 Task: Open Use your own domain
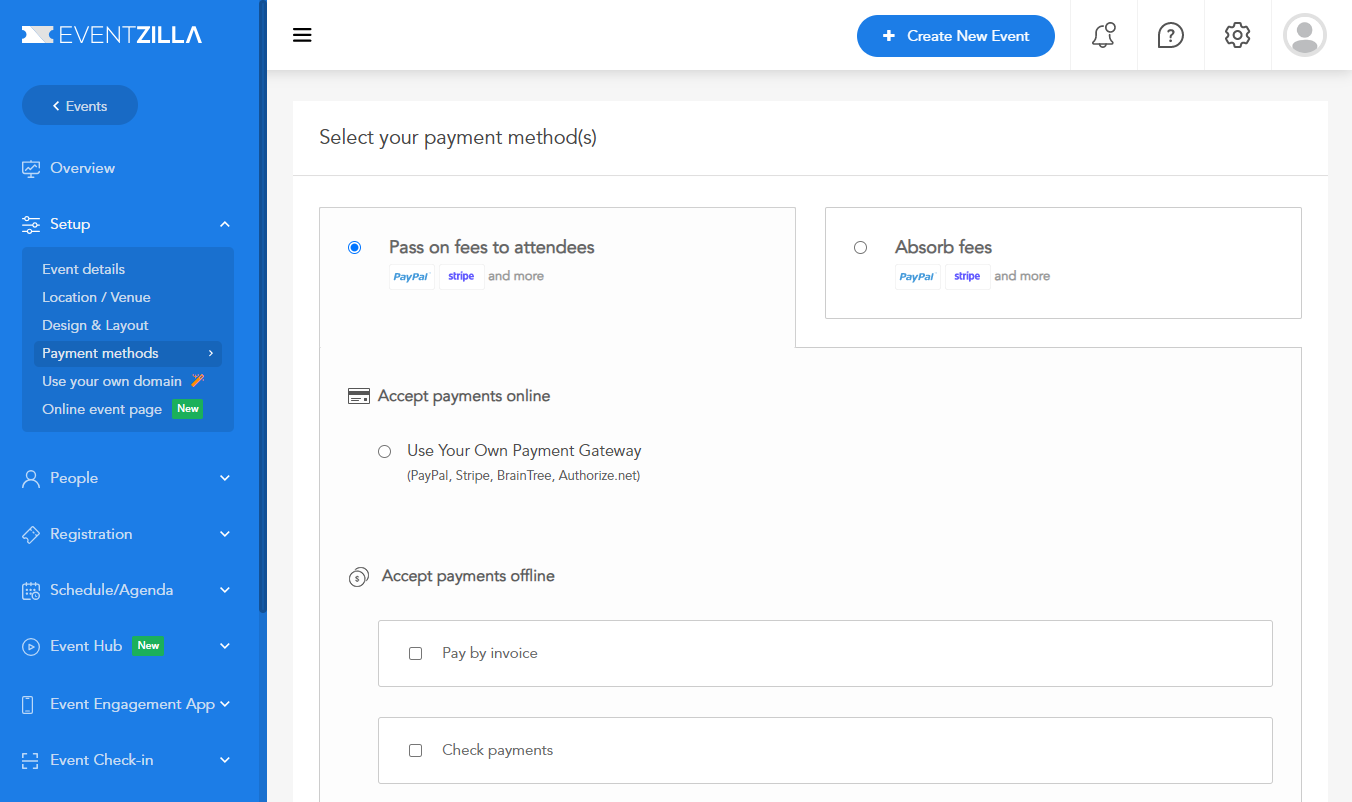[x=112, y=381]
